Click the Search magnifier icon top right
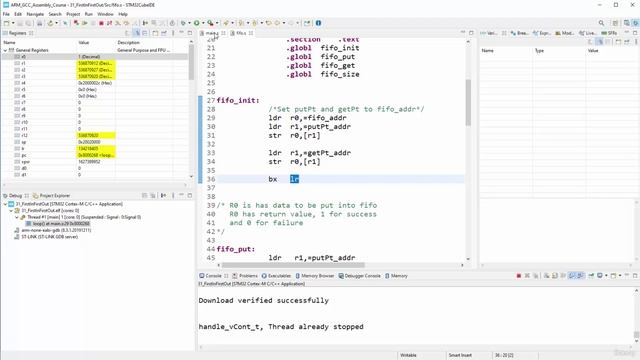This screenshot has width=640, height=360. (x=601, y=23)
